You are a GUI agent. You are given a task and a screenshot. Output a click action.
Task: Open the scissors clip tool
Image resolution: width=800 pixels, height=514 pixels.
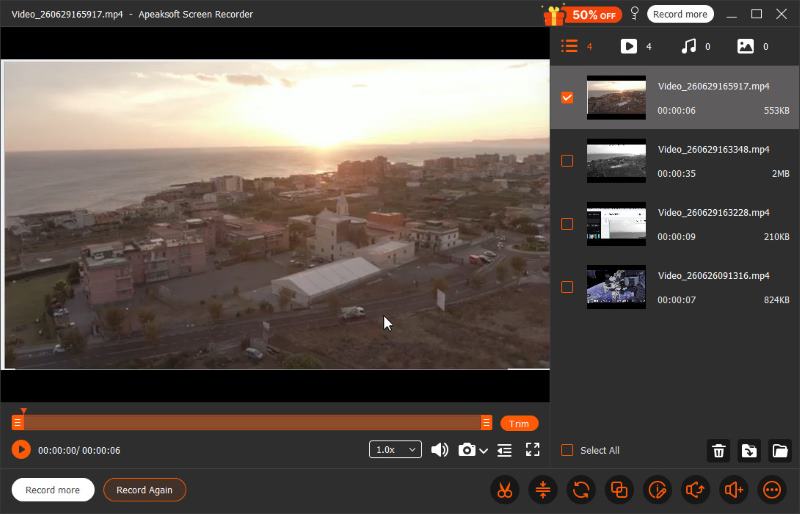coord(505,490)
